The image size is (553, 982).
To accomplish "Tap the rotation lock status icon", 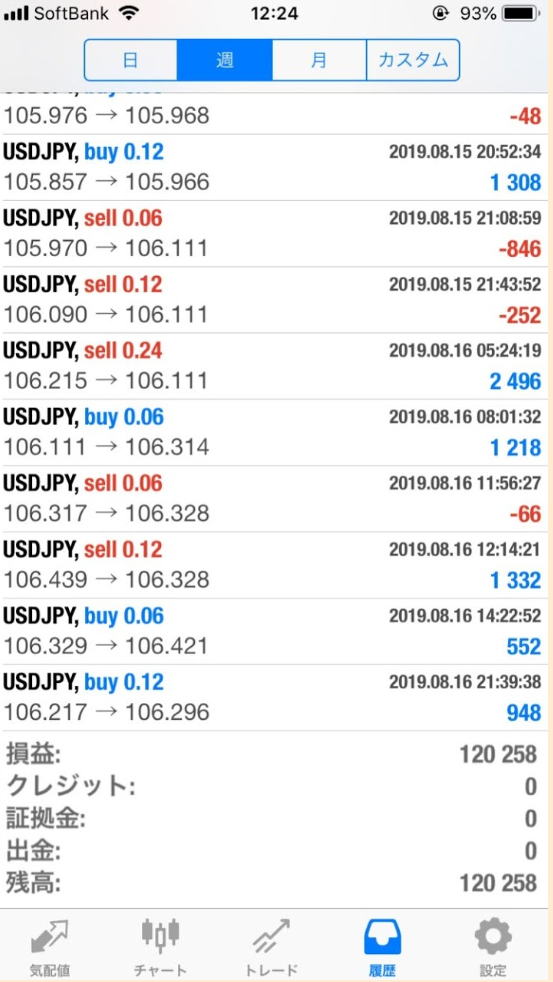I will (x=440, y=13).
